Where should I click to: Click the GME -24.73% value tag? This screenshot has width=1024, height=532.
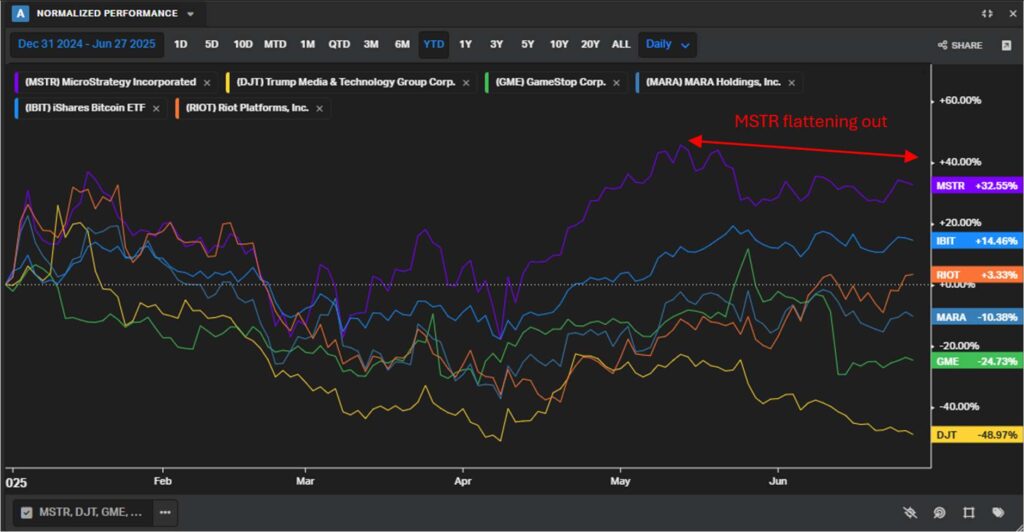(x=976, y=361)
